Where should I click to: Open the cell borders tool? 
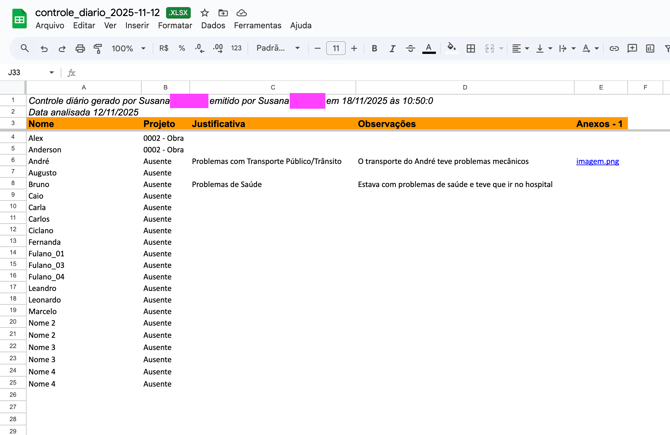pos(471,48)
